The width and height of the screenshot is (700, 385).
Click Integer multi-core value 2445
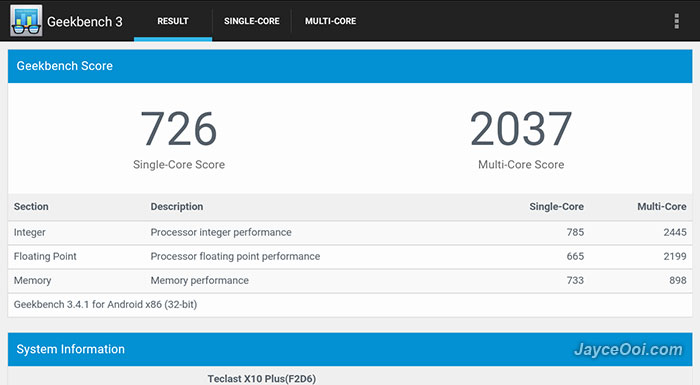[x=675, y=232]
